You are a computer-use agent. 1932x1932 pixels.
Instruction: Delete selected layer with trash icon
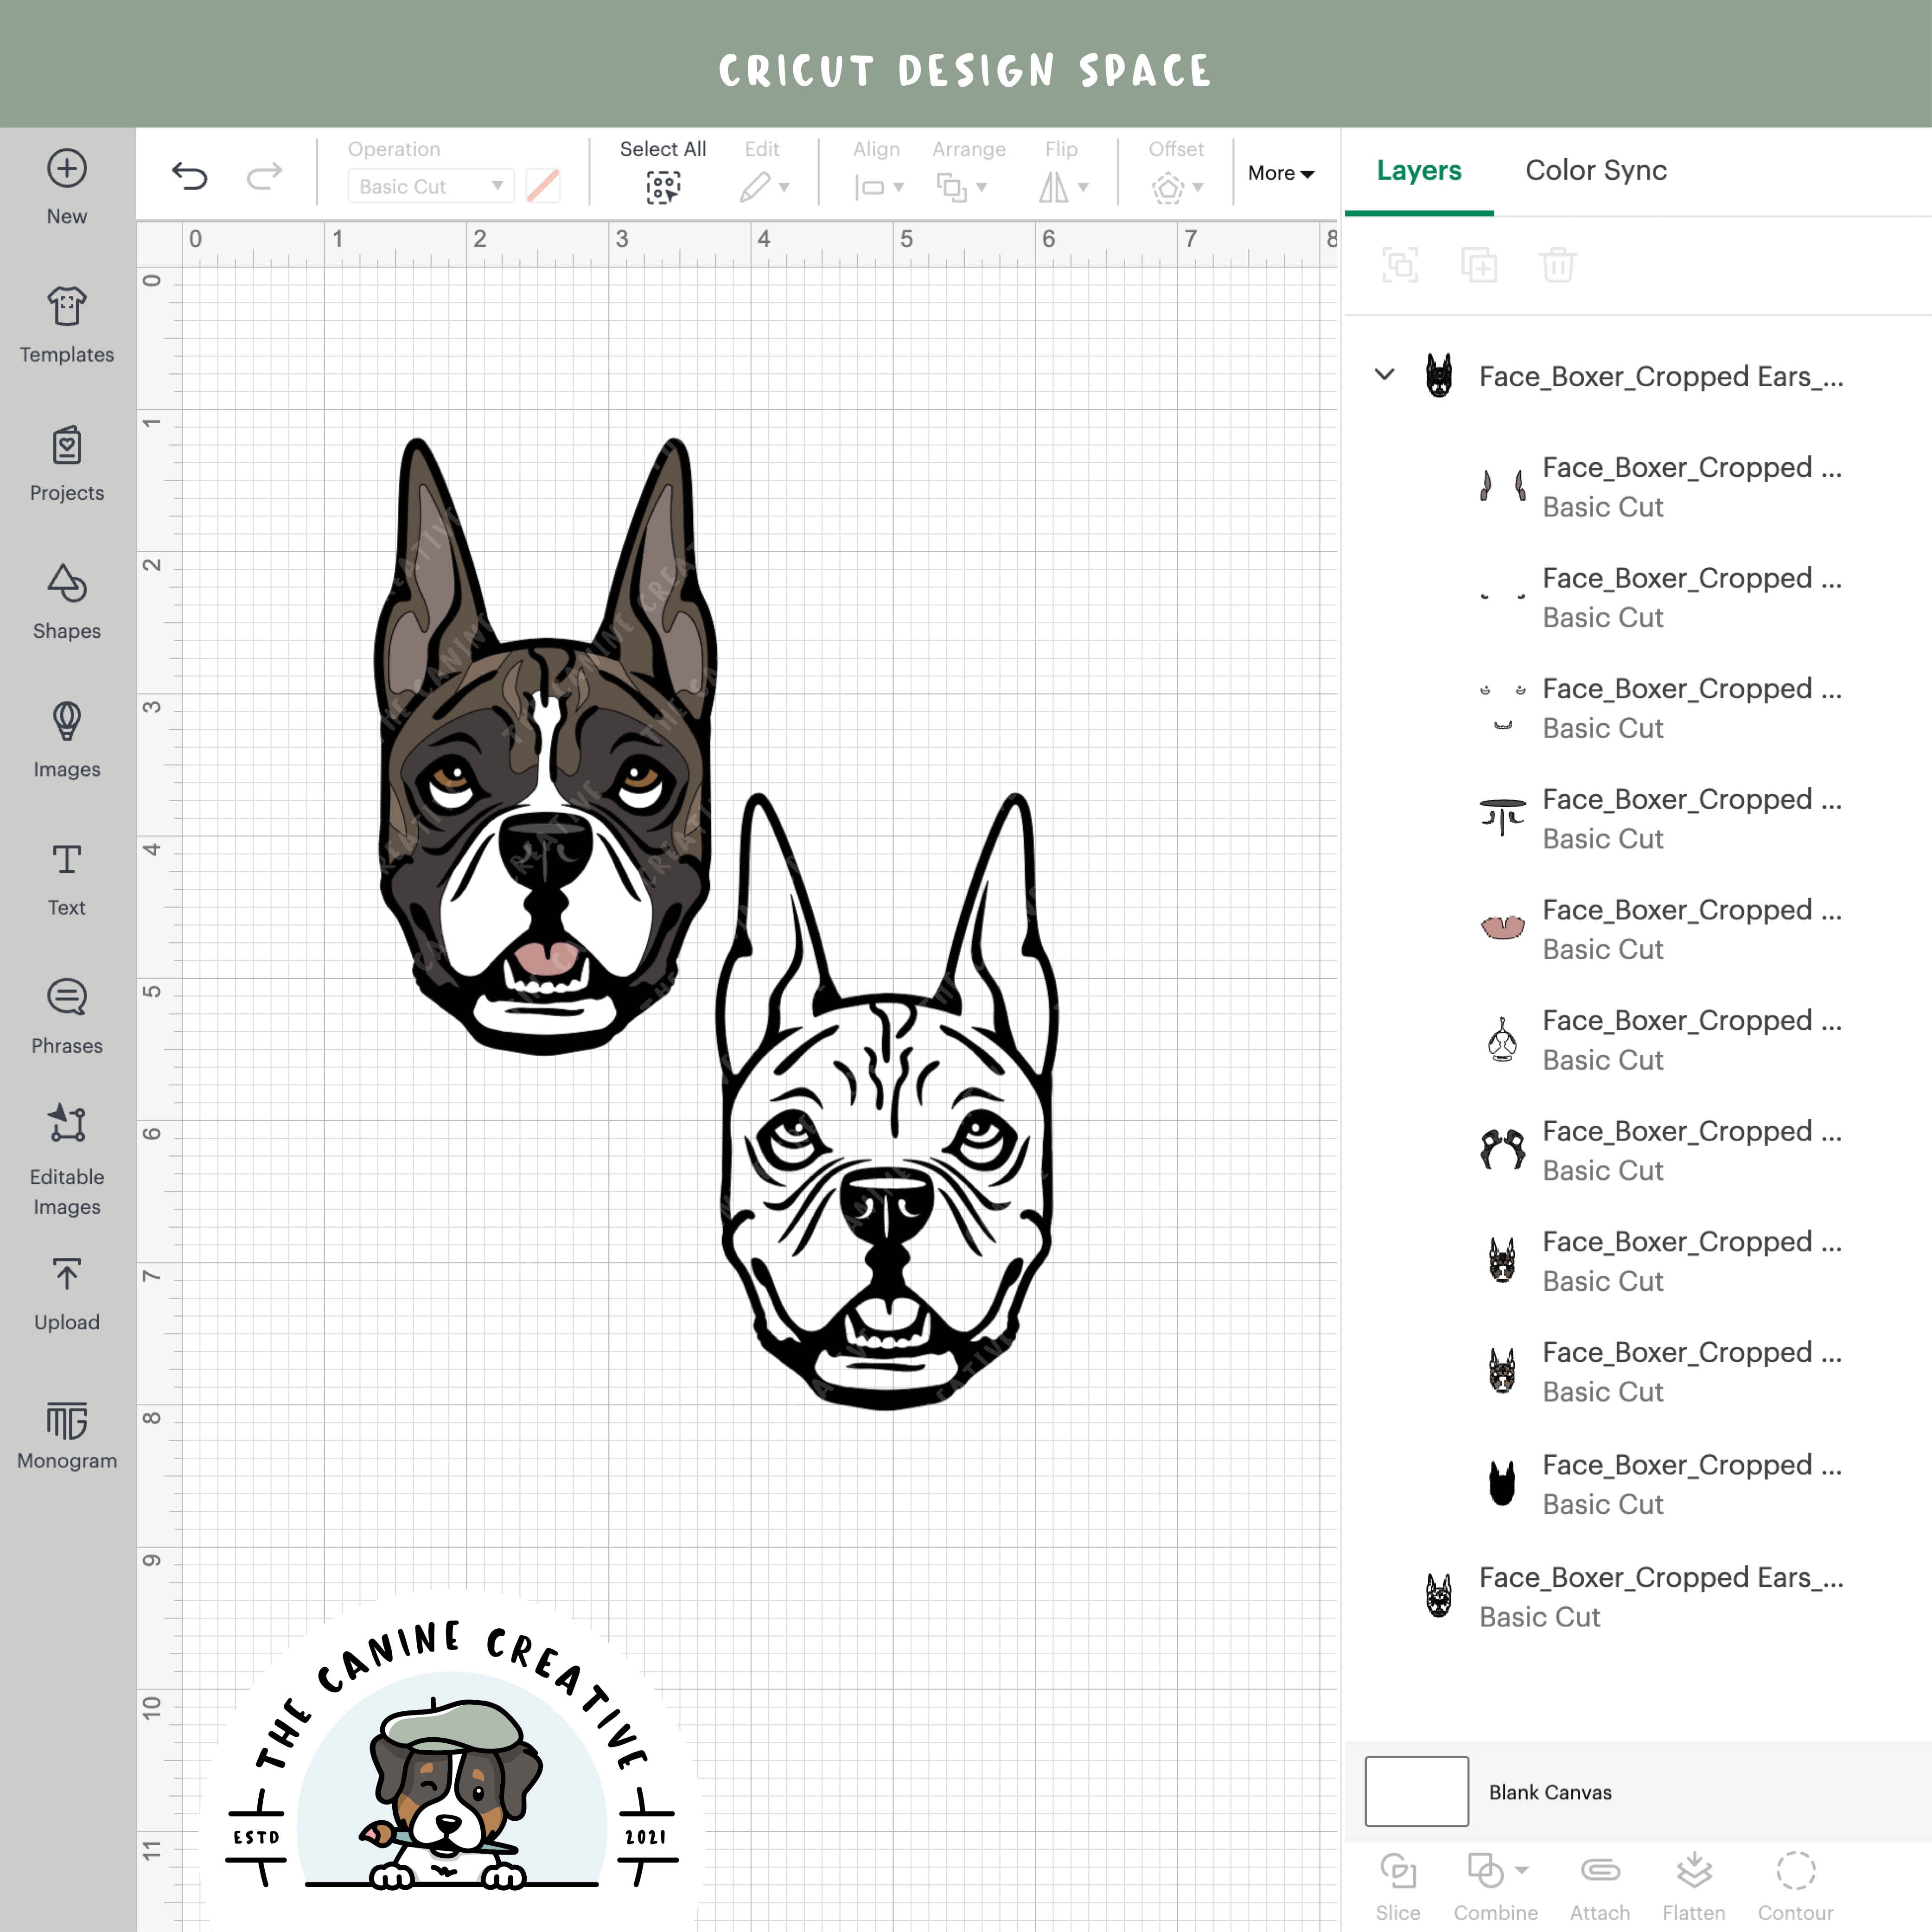(1557, 265)
